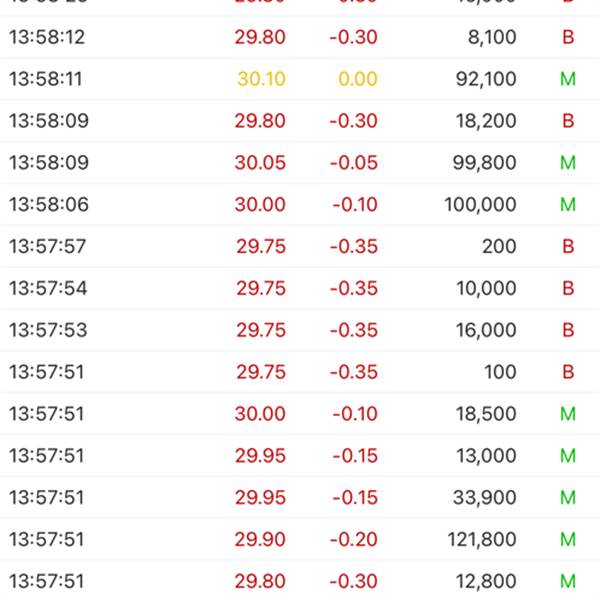Select the 13,000 volume entry
The image size is (600, 600).
484,456
